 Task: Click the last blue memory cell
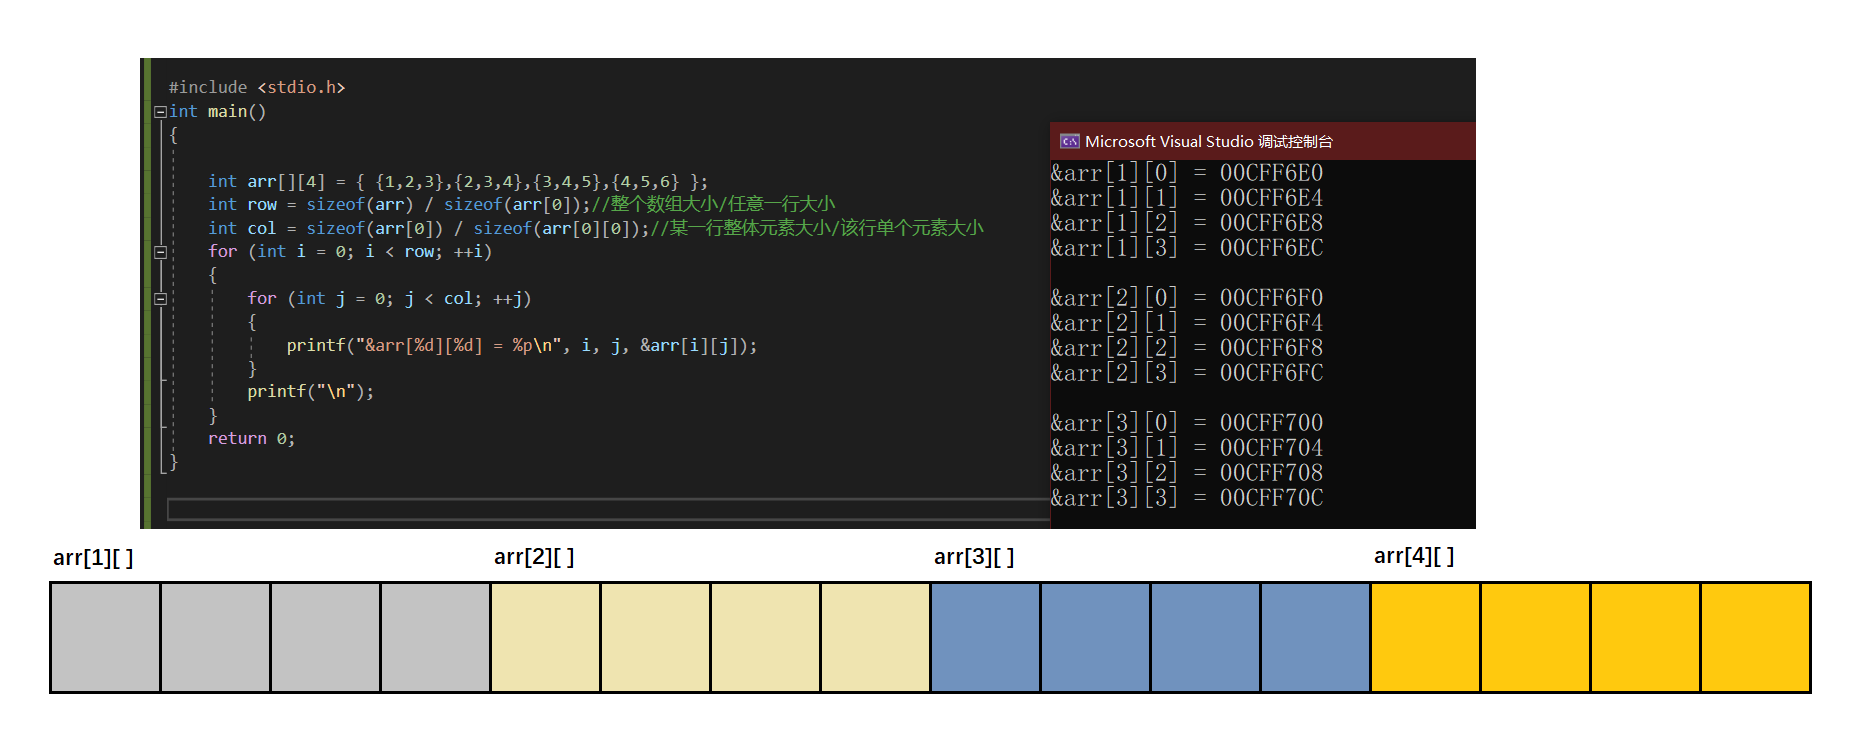pos(1315,637)
